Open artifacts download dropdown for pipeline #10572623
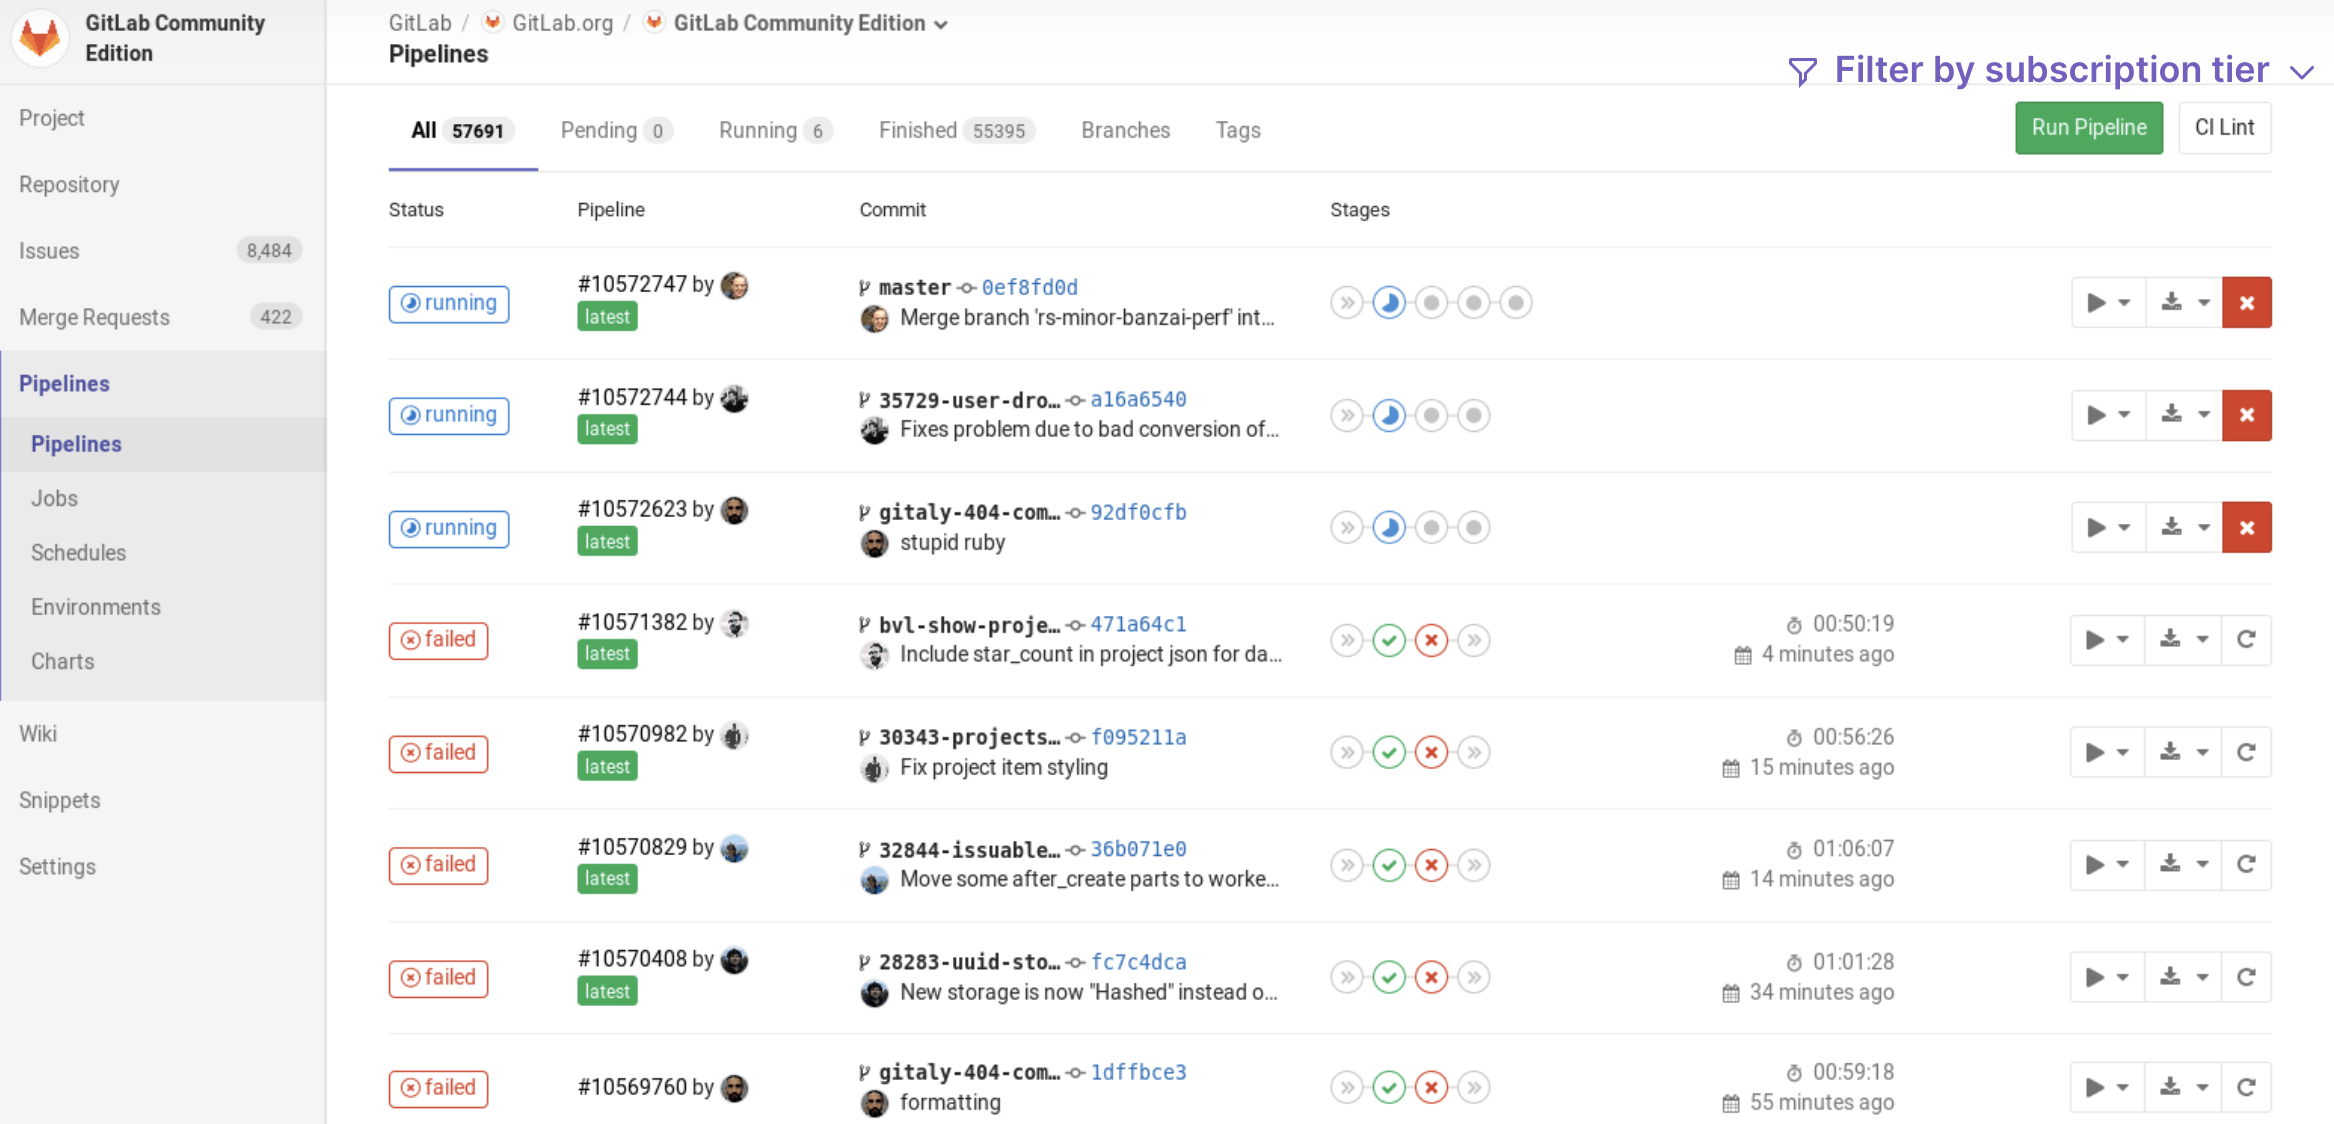2334x1124 pixels. (x=2184, y=527)
